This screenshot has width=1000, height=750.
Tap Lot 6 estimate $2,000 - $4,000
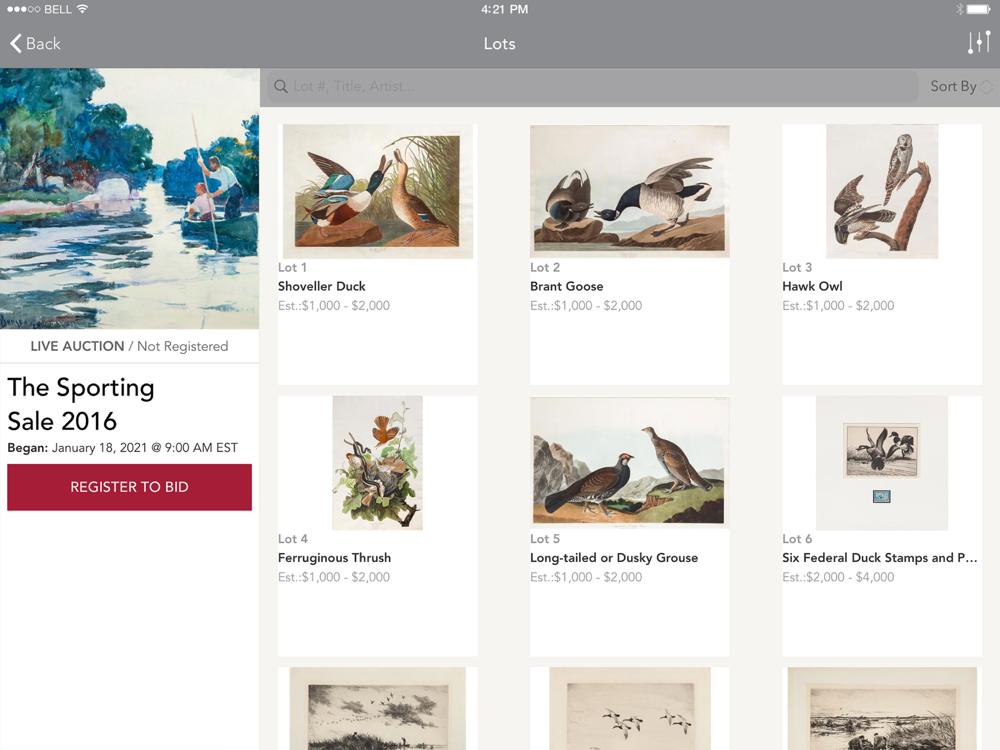838,577
